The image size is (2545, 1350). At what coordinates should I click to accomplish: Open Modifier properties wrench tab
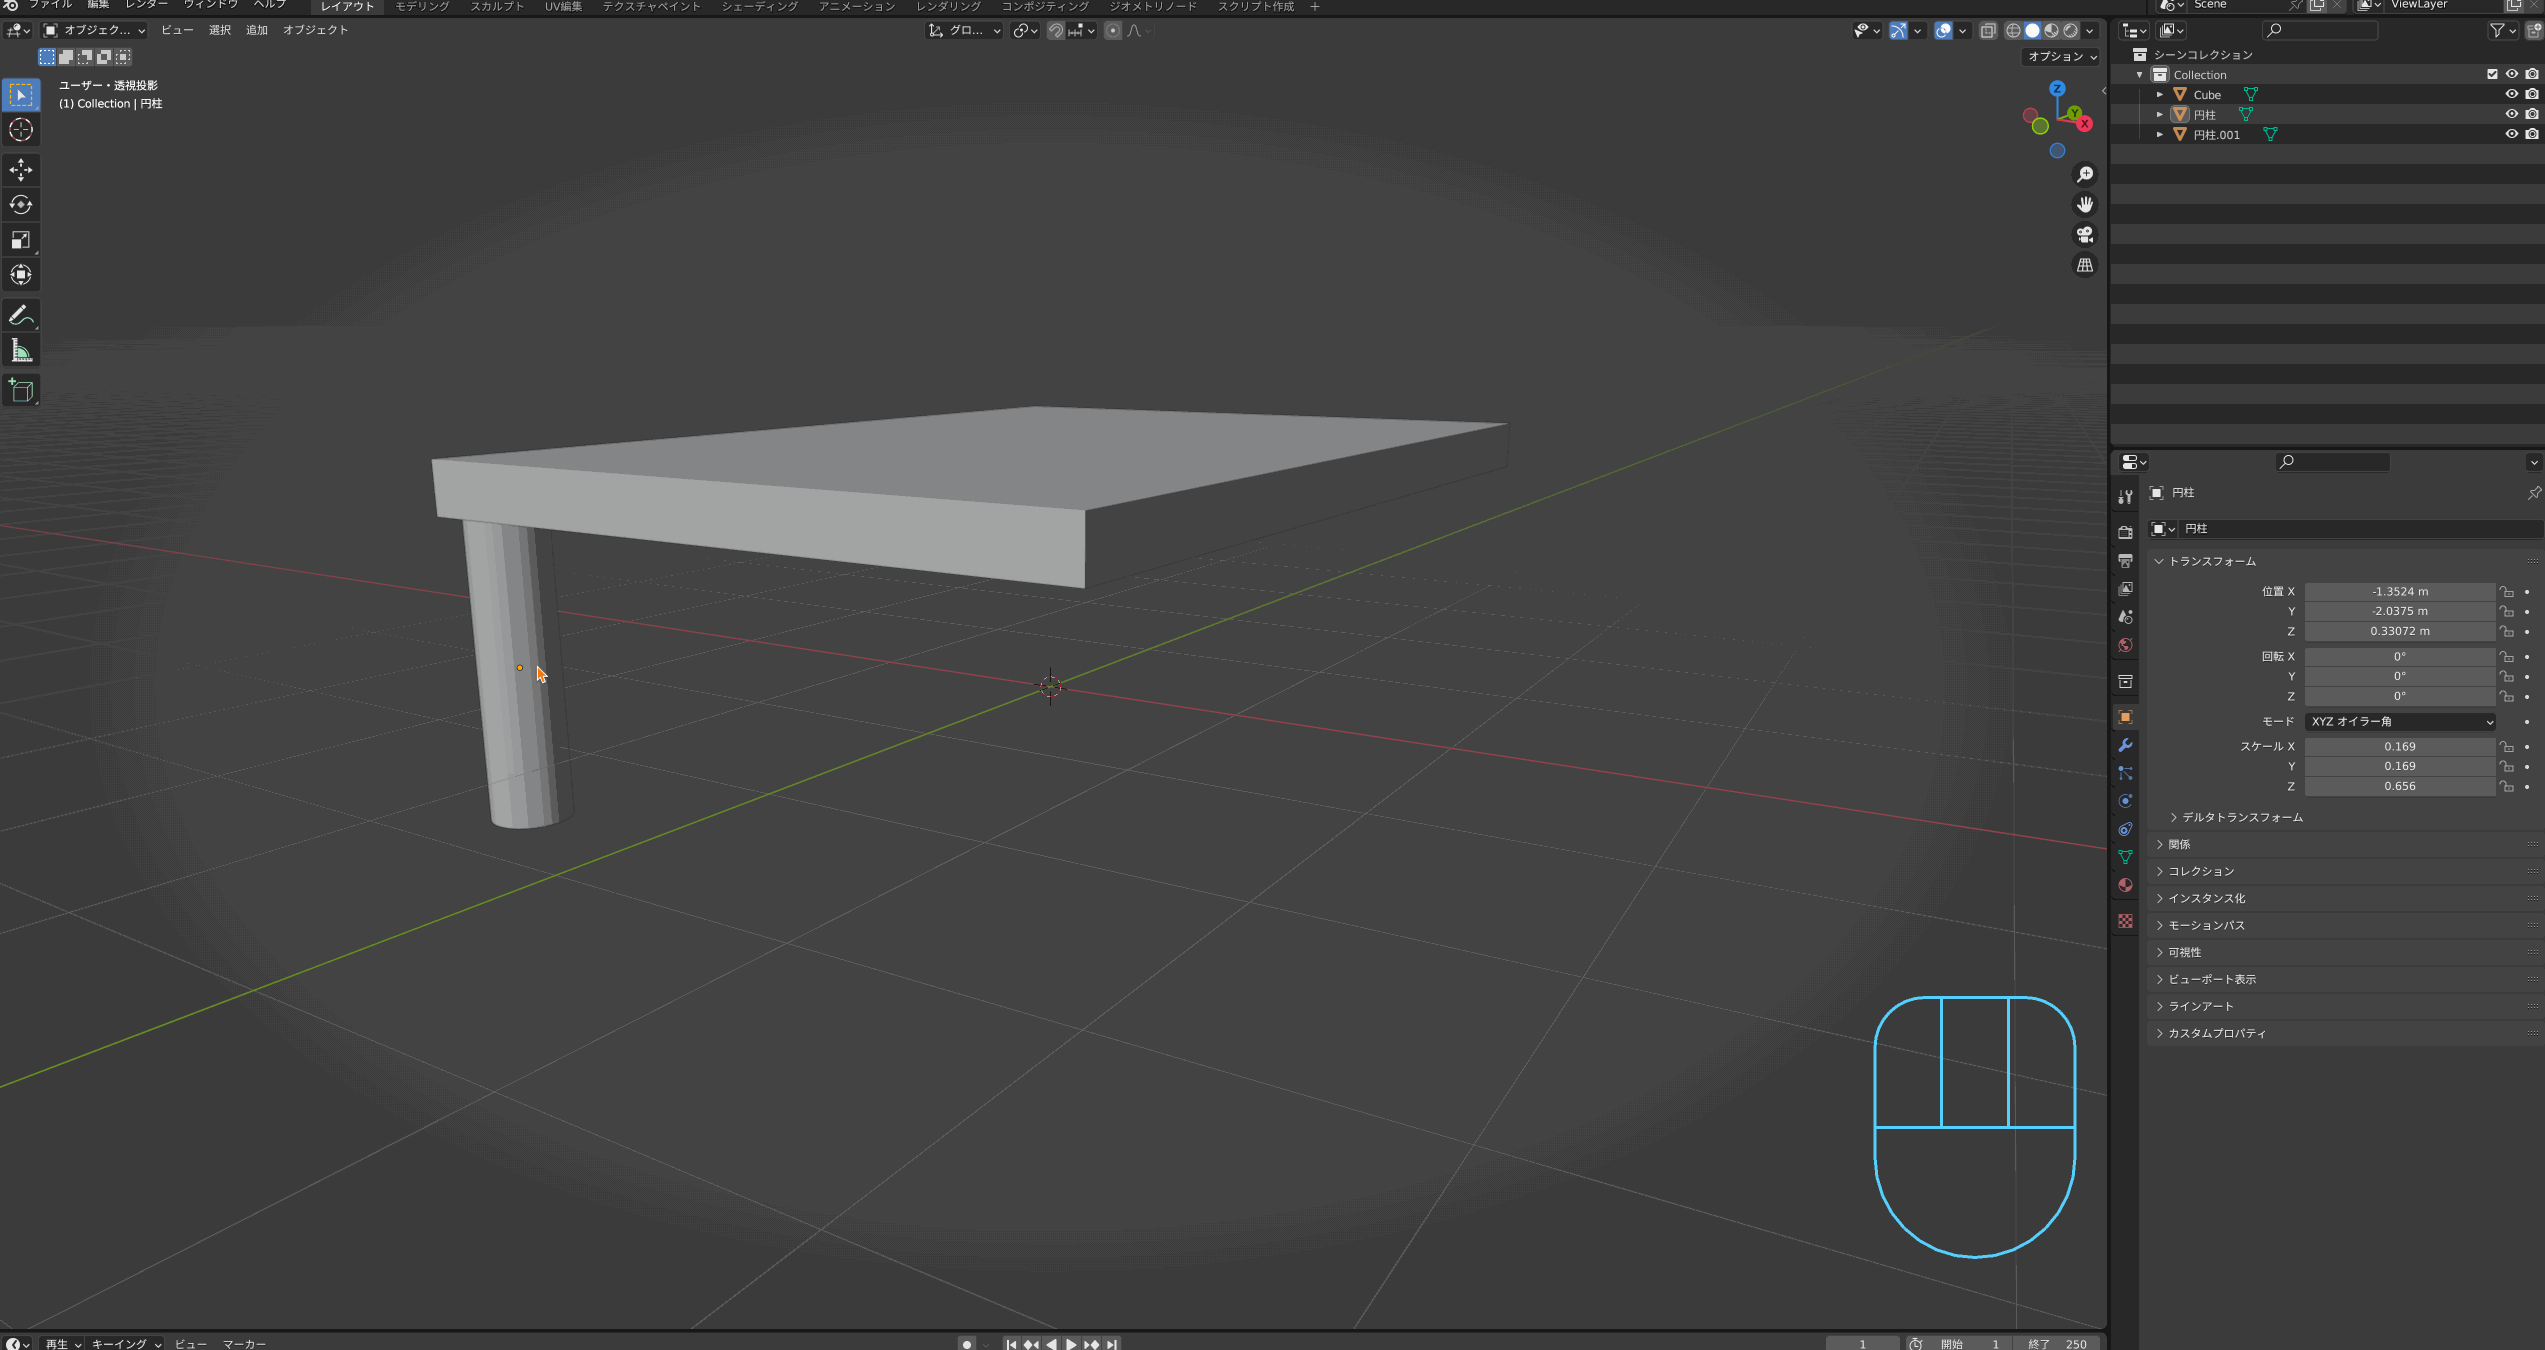pos(2126,746)
